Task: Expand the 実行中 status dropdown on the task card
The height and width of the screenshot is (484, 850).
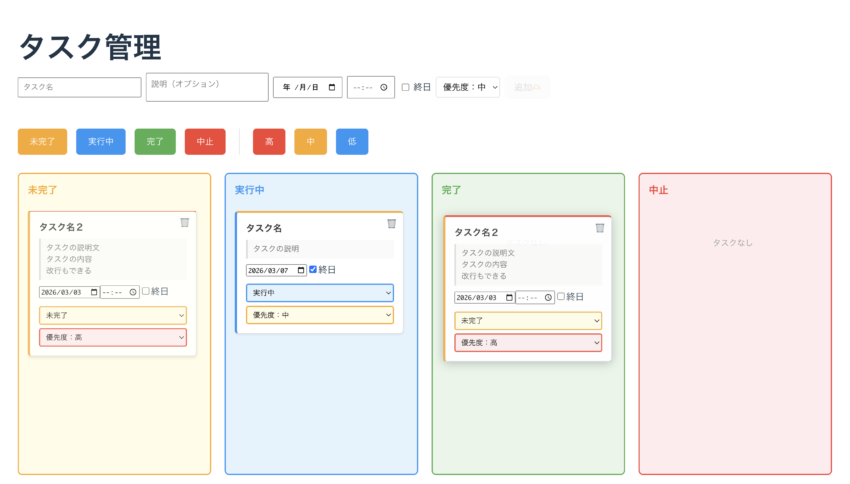Action: coord(319,293)
